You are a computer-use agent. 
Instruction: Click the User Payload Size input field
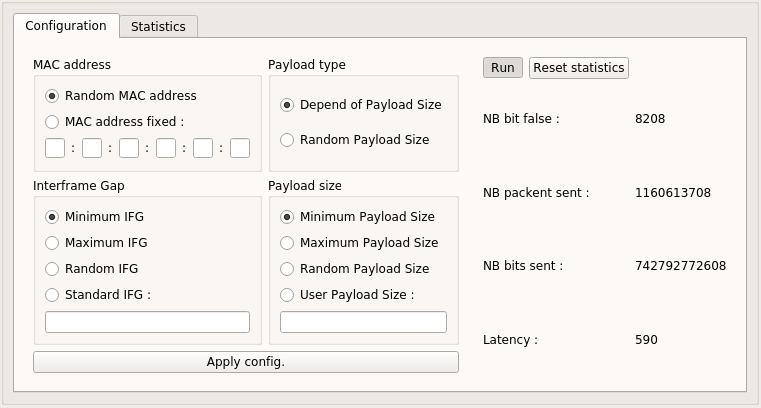click(364, 322)
